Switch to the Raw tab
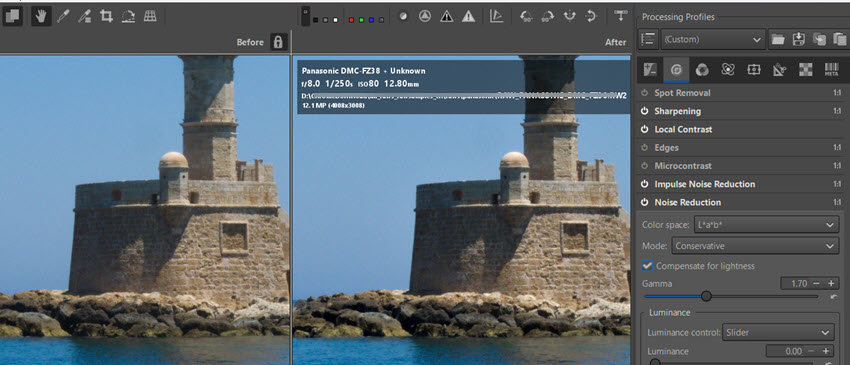Screen dimensions: 850x365 [806, 69]
